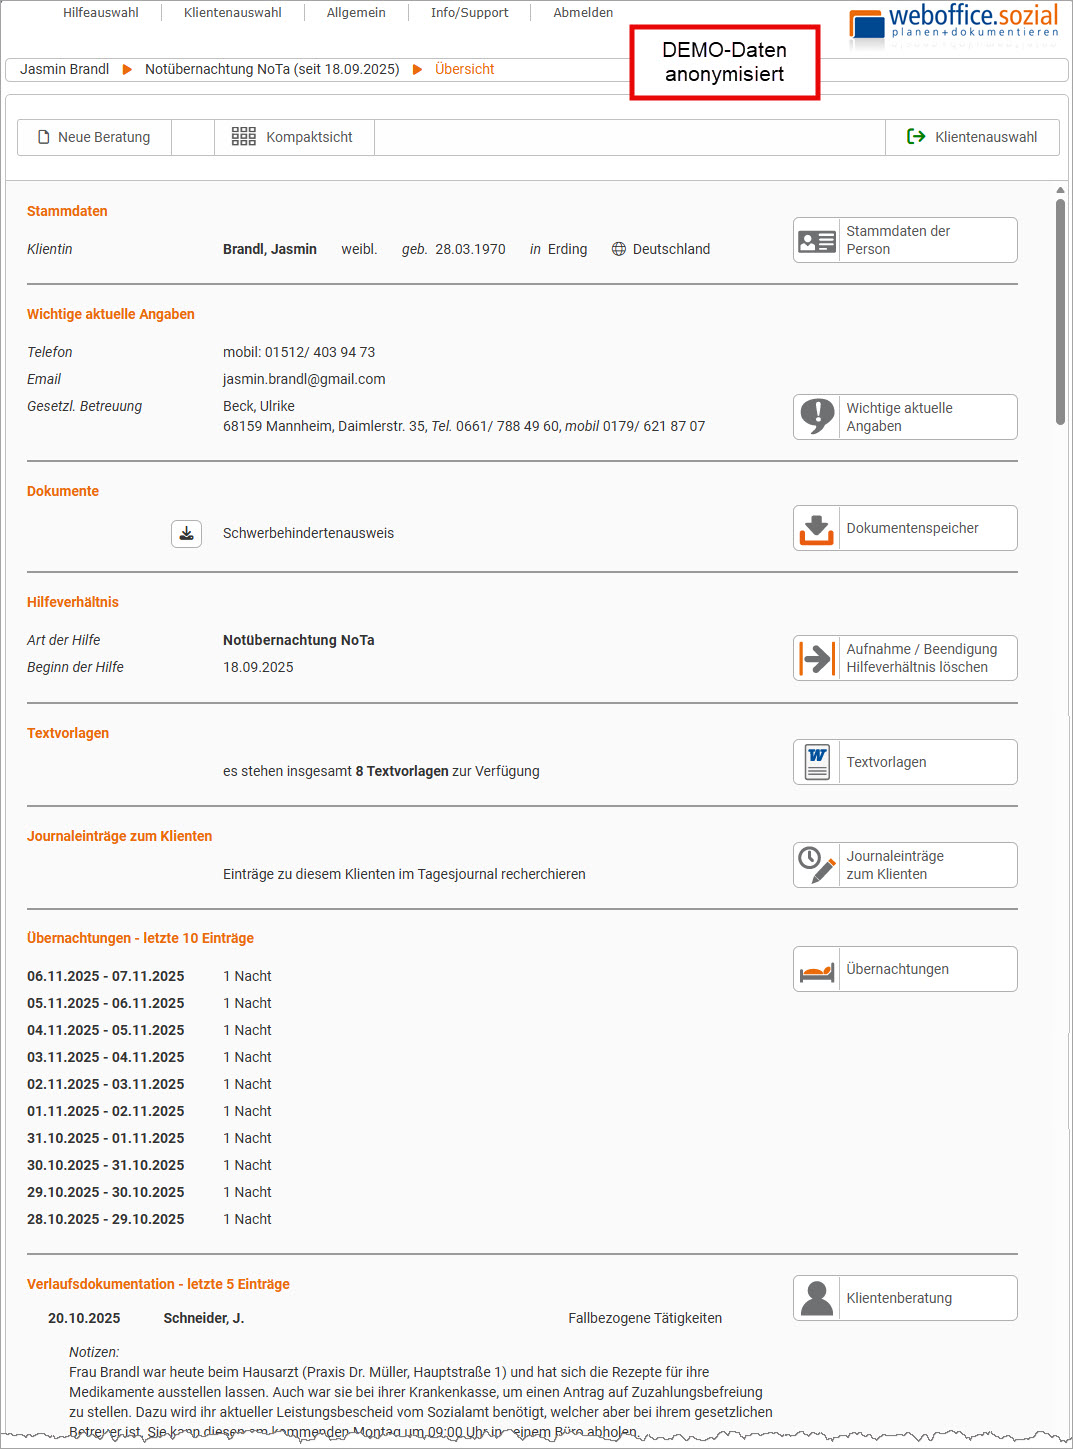The width and height of the screenshot is (1073, 1449).
Task: Click the Jasmin Brandl breadcrumb
Action: click(65, 70)
